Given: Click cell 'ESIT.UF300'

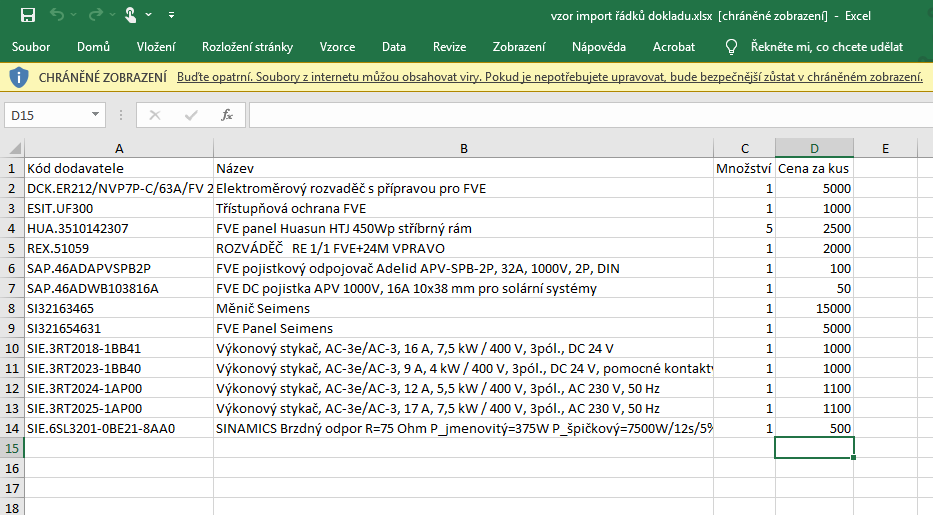Looking at the screenshot, I should tap(119, 209).
